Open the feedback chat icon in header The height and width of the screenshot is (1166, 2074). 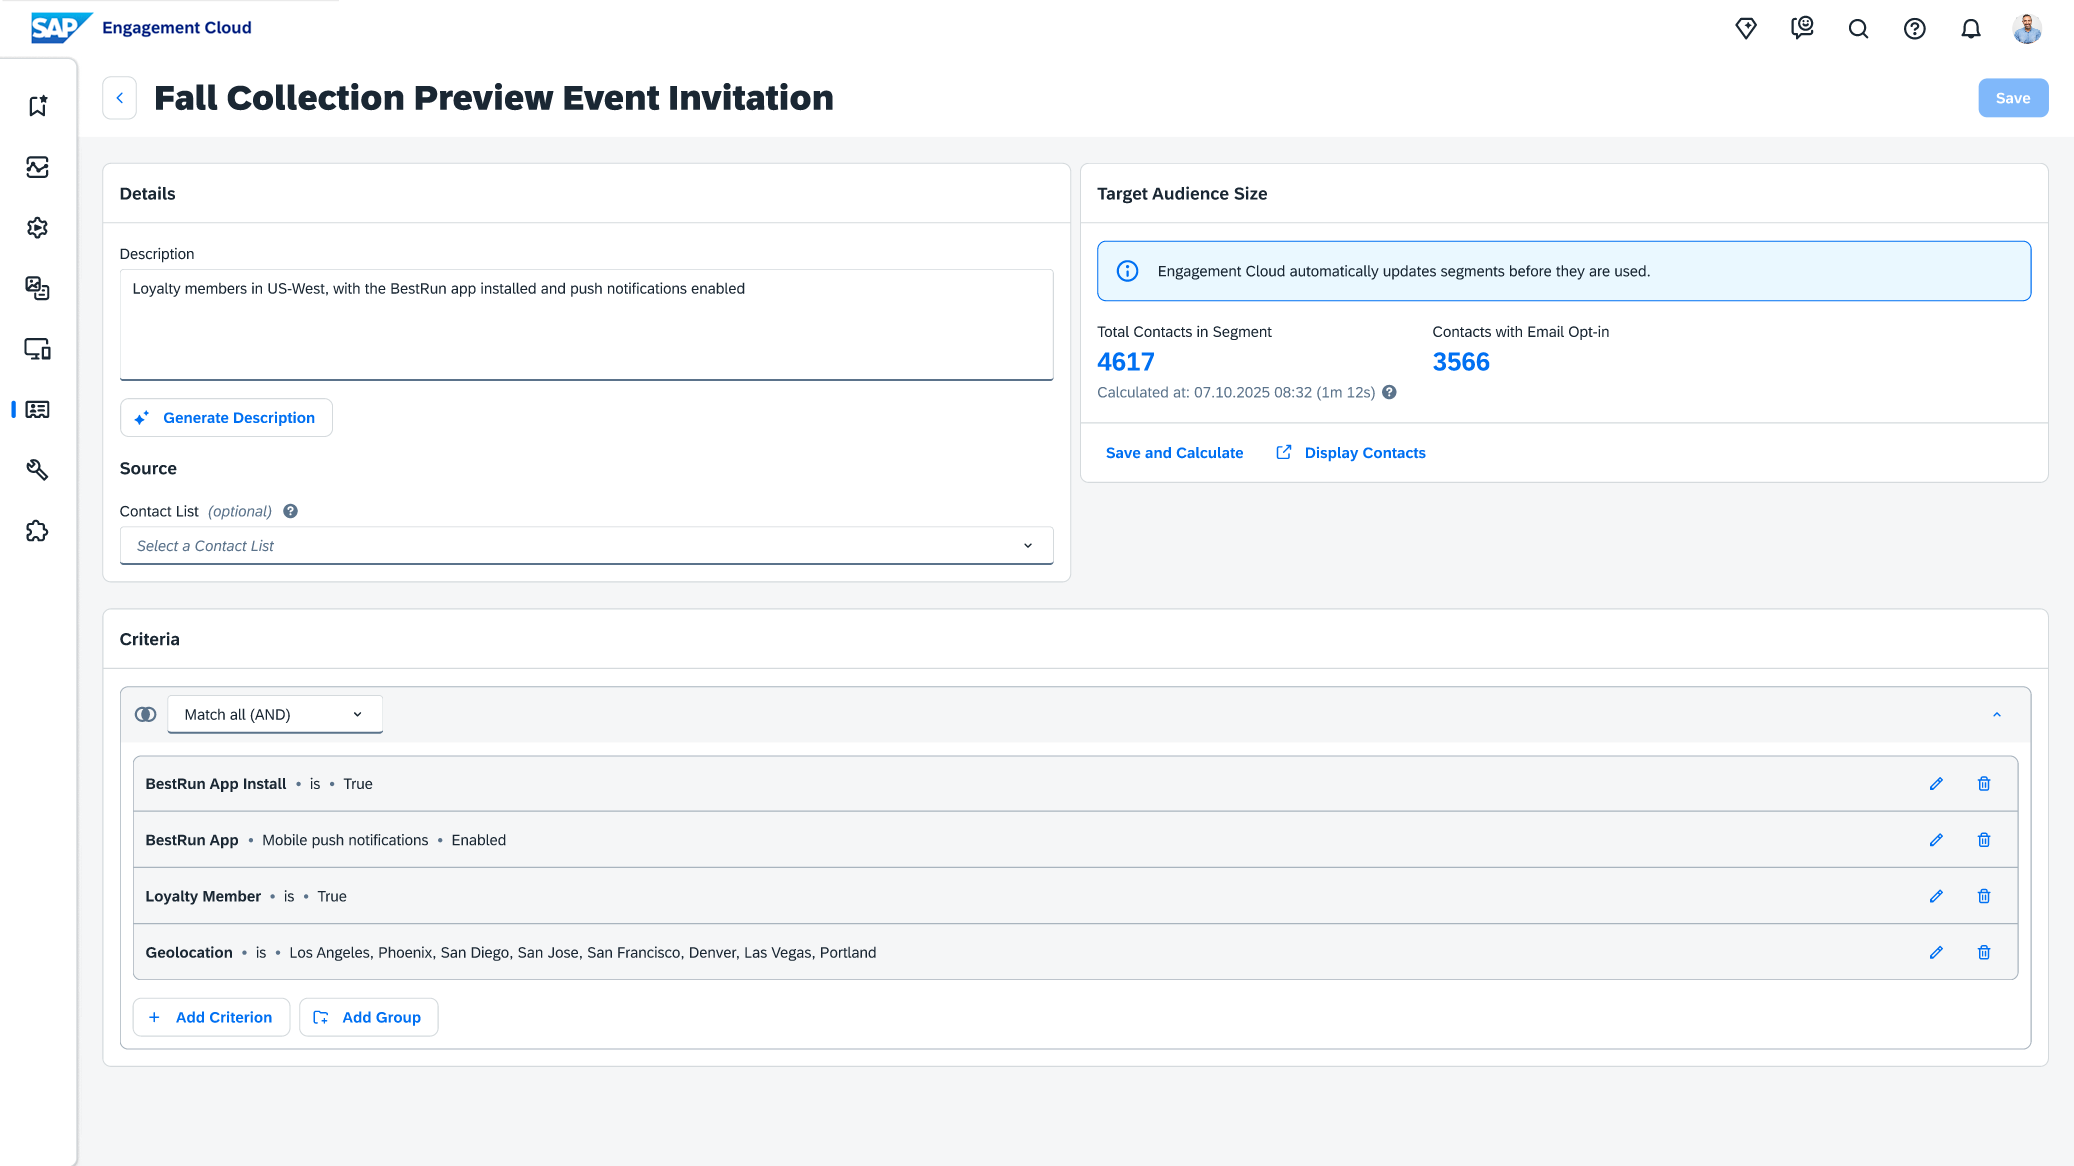(x=1802, y=28)
